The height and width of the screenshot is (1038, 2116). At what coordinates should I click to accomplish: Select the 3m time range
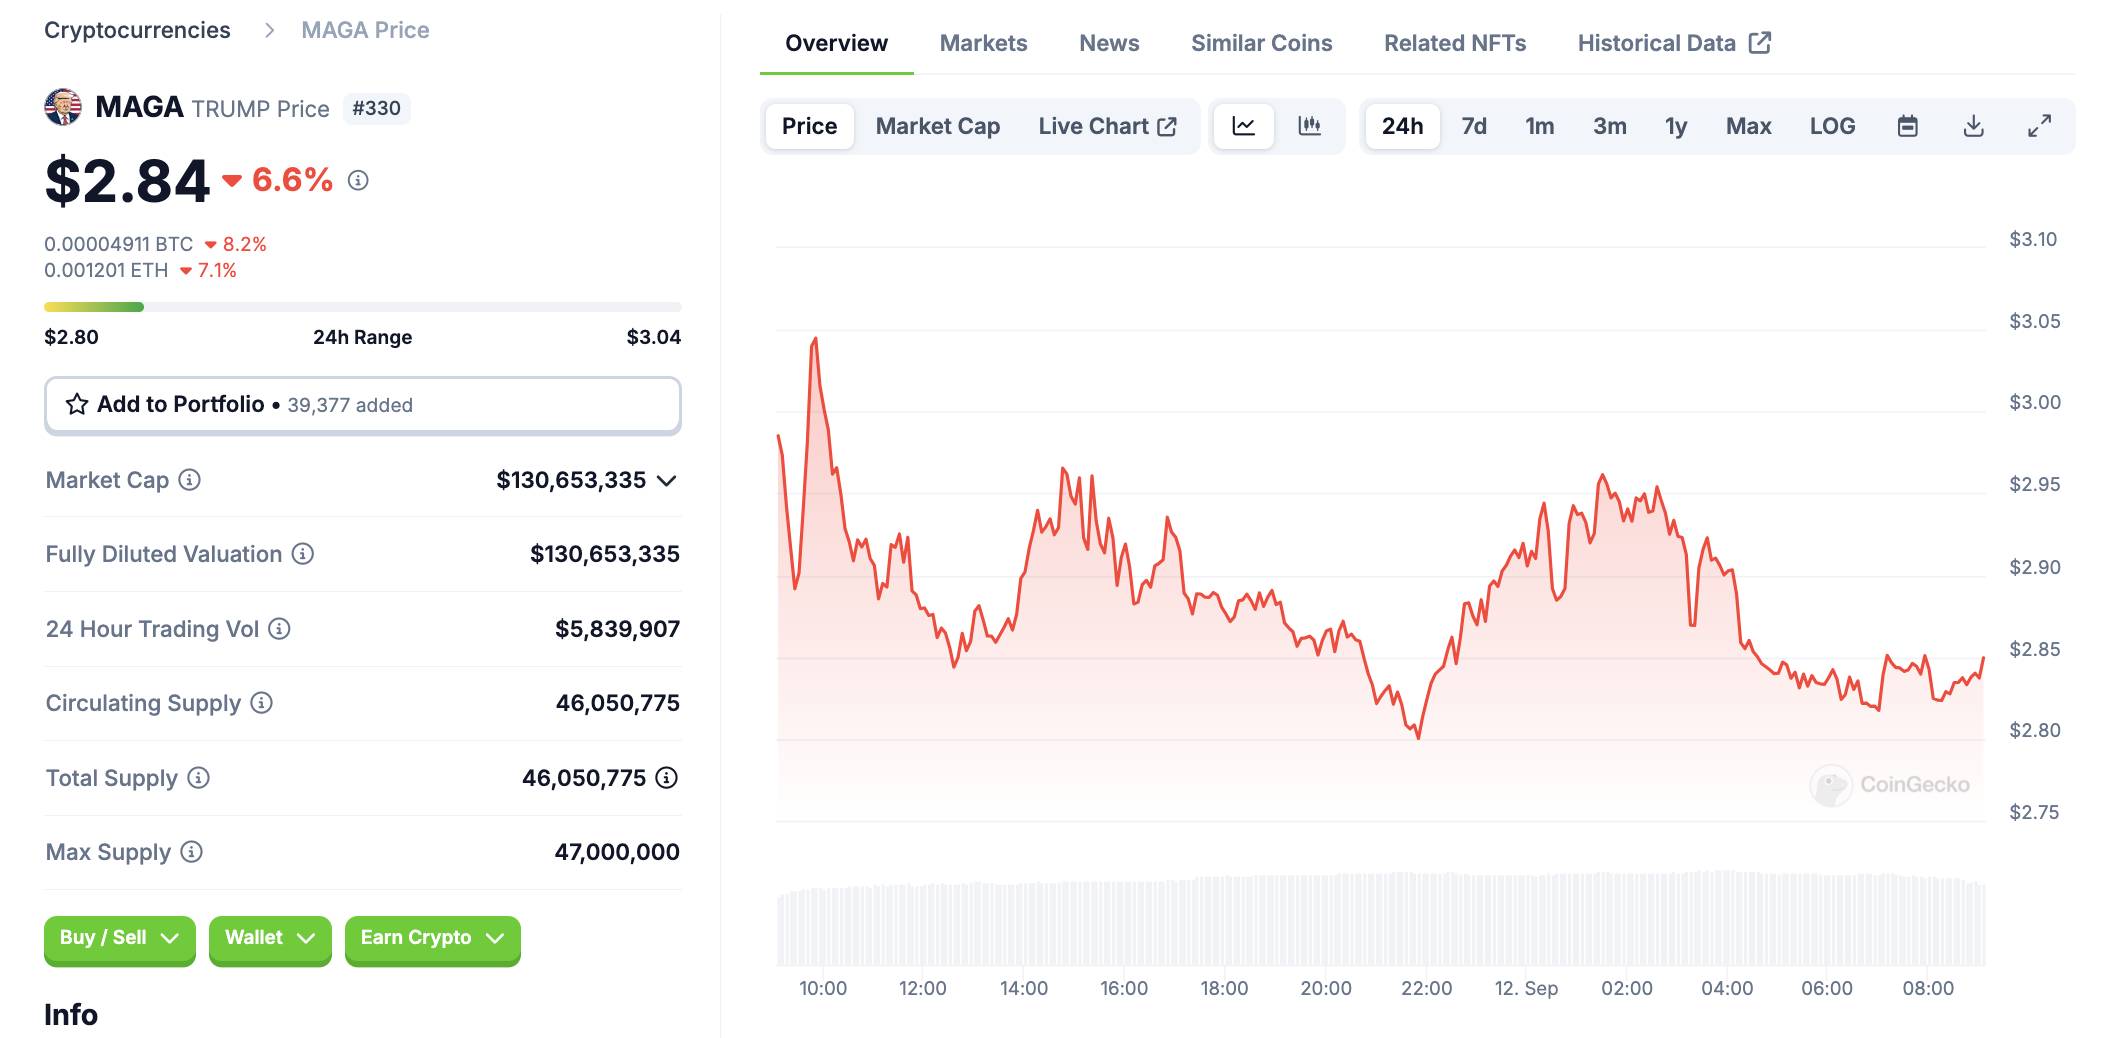coord(1610,126)
